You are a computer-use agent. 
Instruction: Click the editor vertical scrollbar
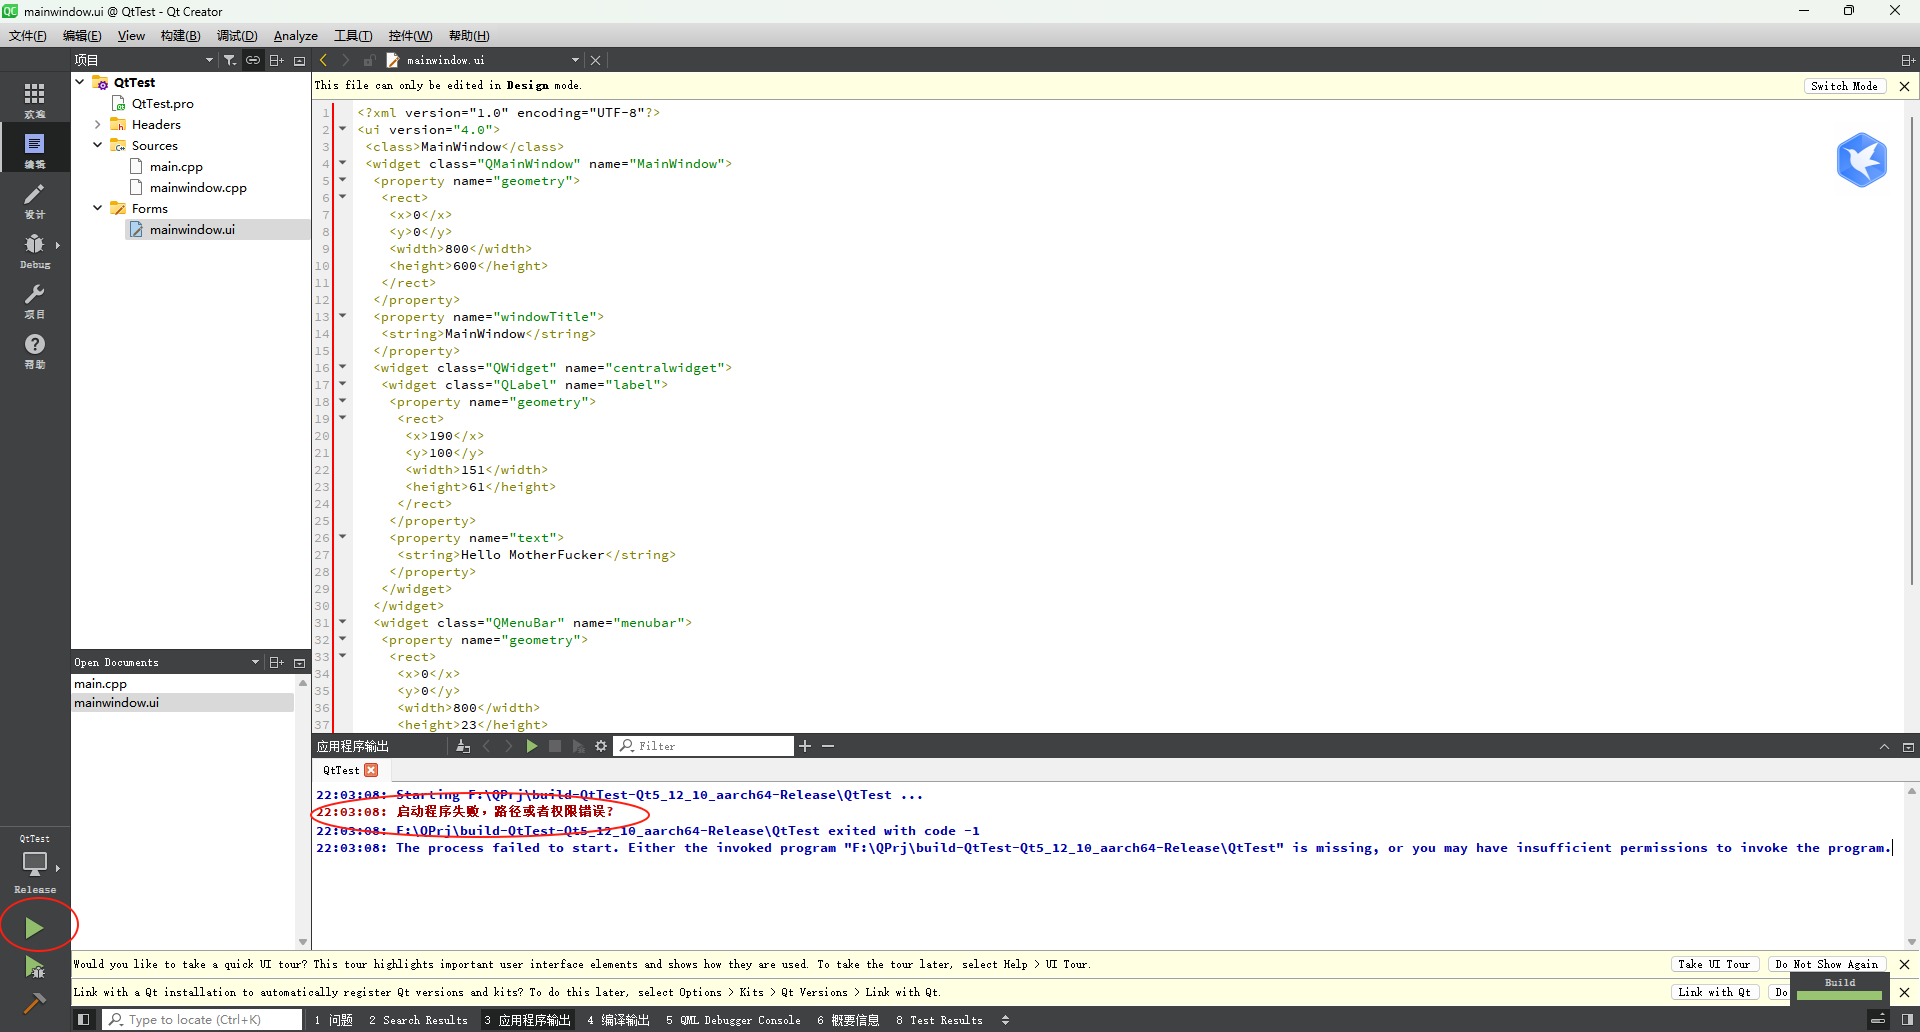click(1912, 350)
